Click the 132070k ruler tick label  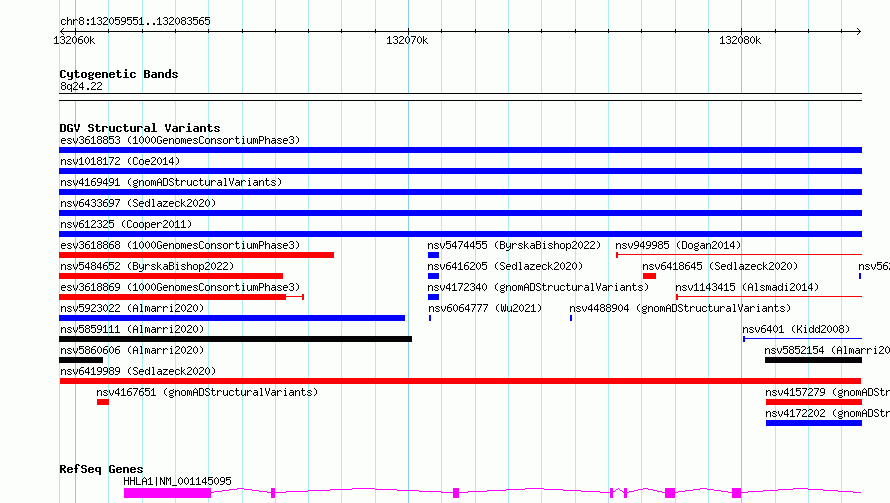coord(407,40)
